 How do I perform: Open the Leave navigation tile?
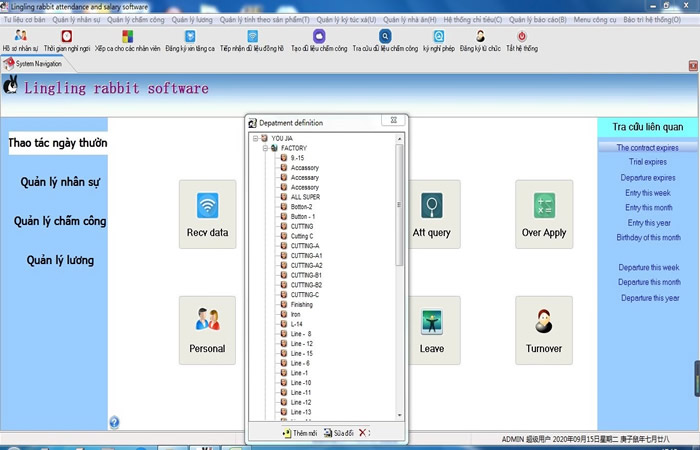(432, 330)
